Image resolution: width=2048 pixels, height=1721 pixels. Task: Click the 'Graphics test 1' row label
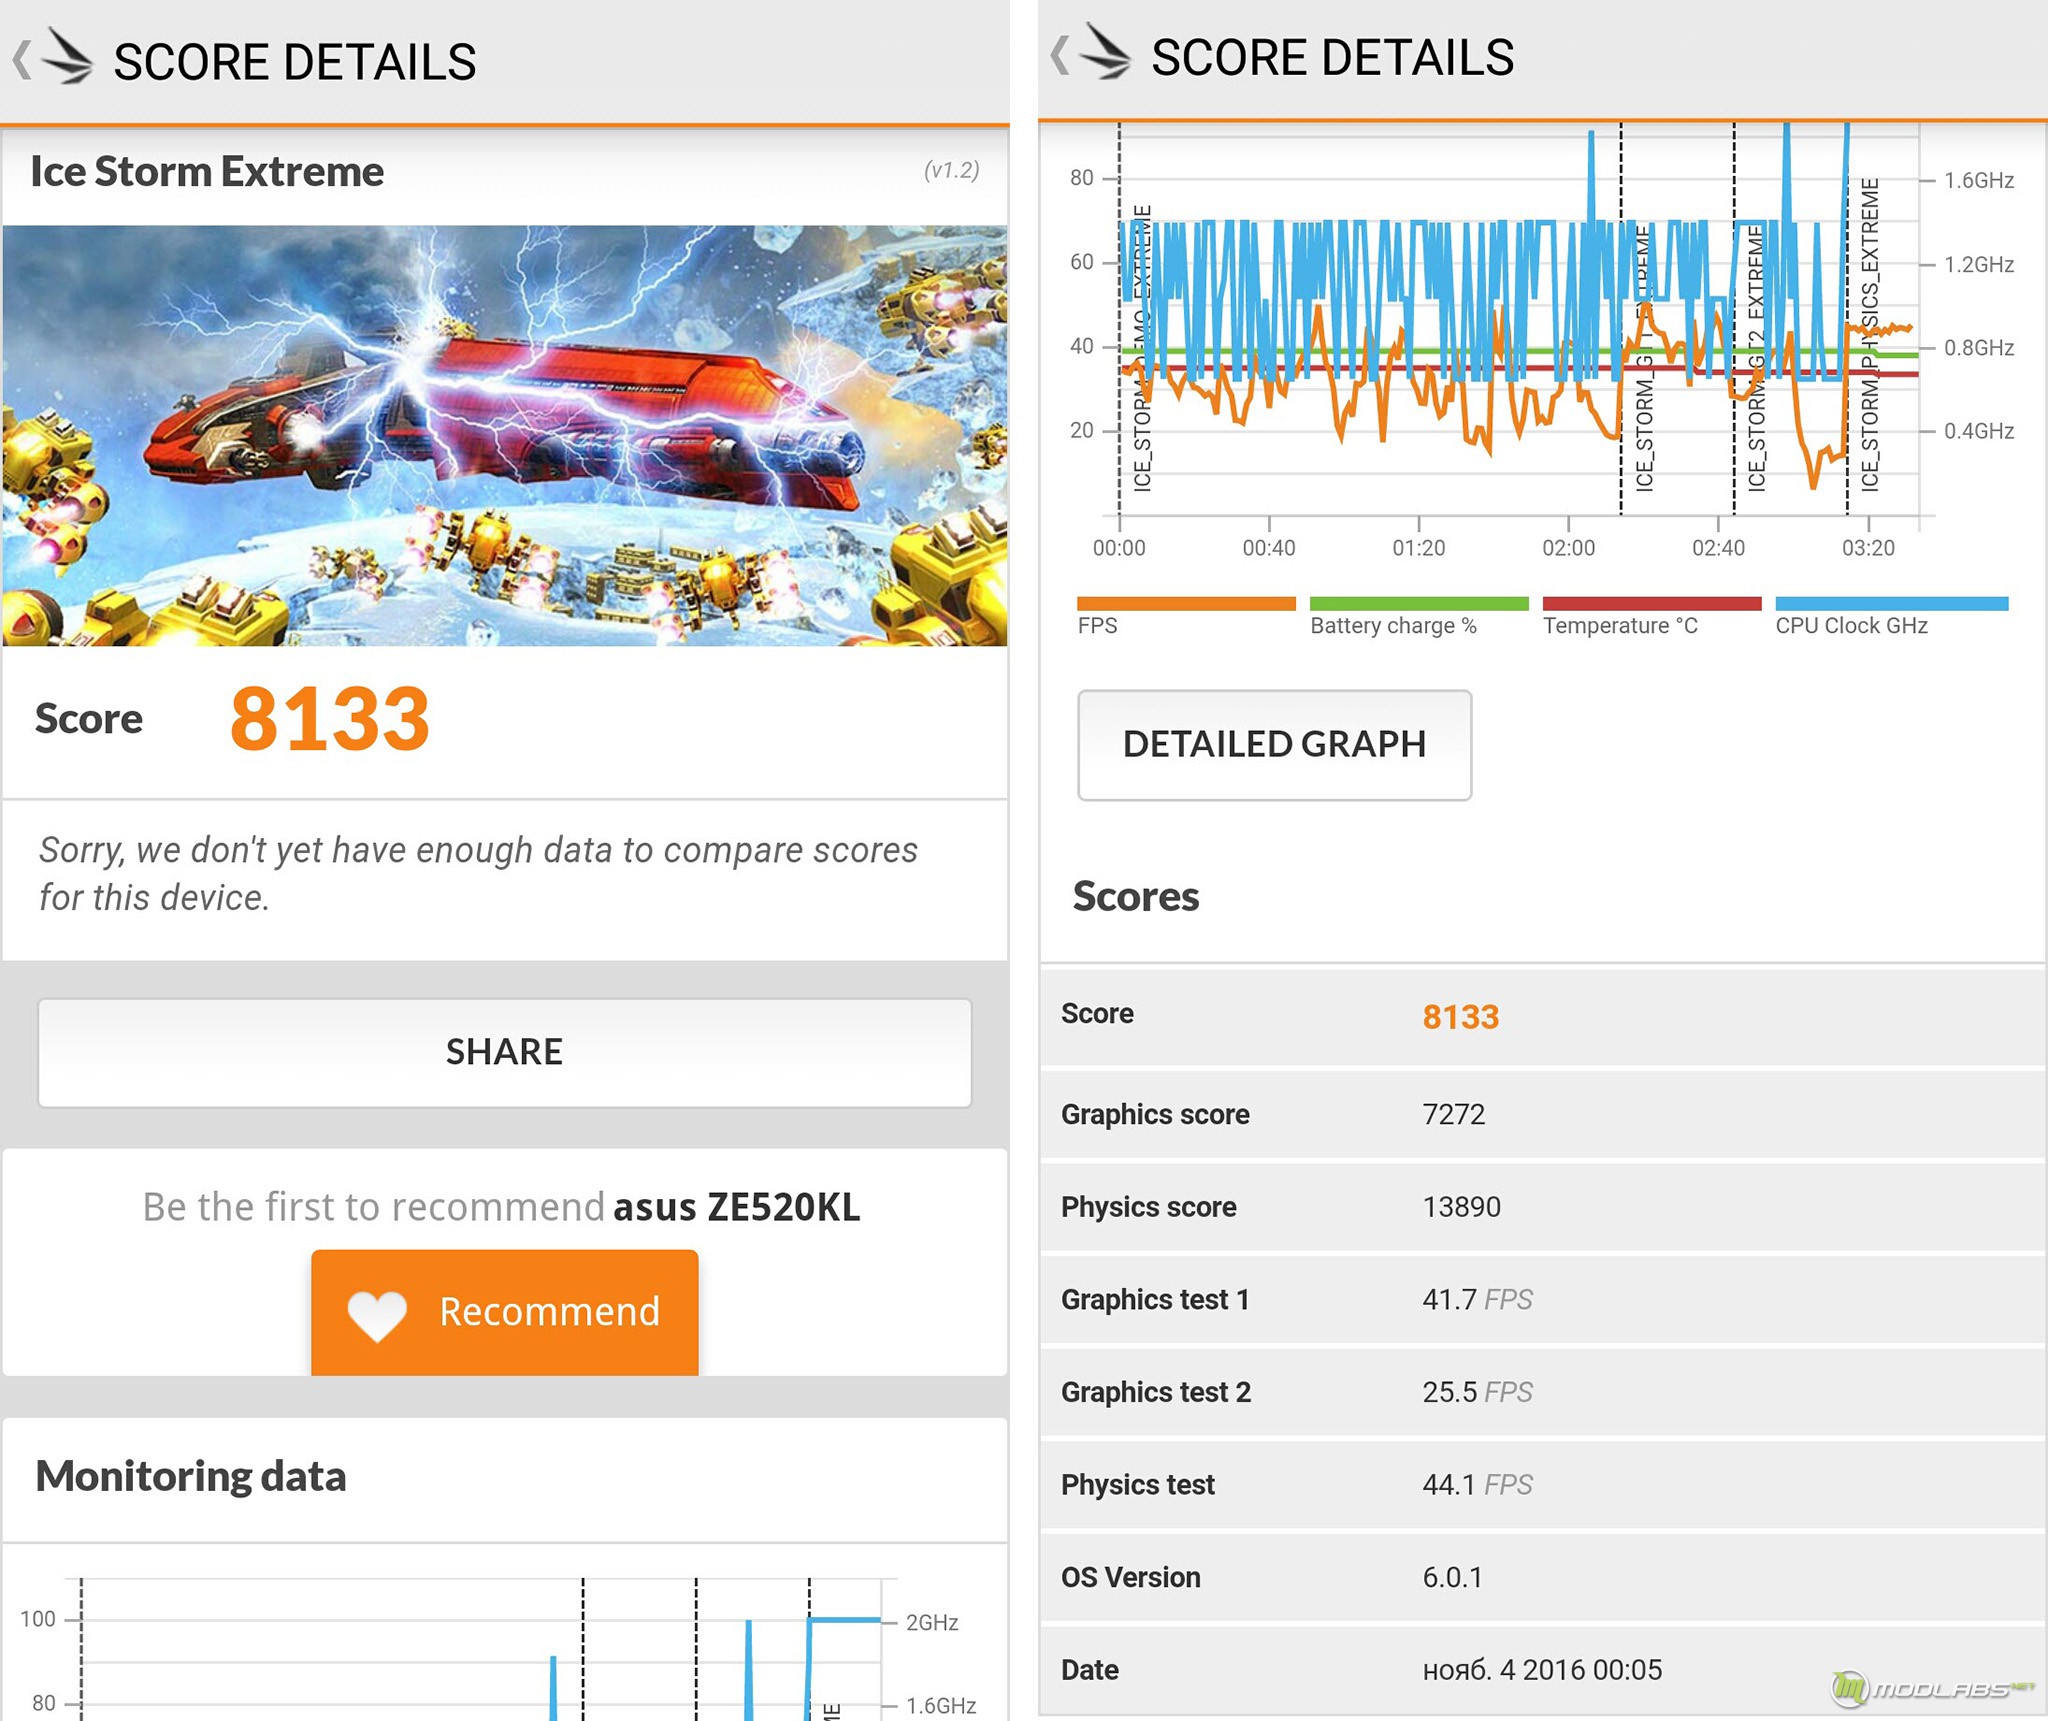pyautogui.click(x=1155, y=1299)
